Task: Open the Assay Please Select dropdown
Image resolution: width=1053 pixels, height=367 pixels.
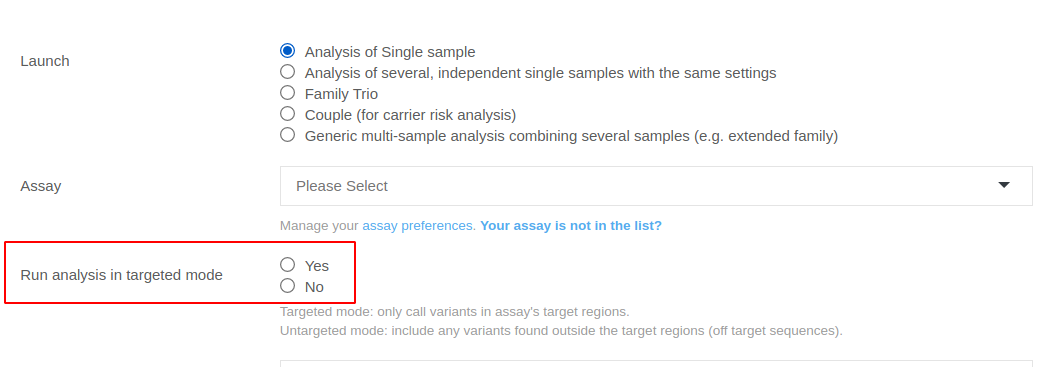Action: pos(656,186)
